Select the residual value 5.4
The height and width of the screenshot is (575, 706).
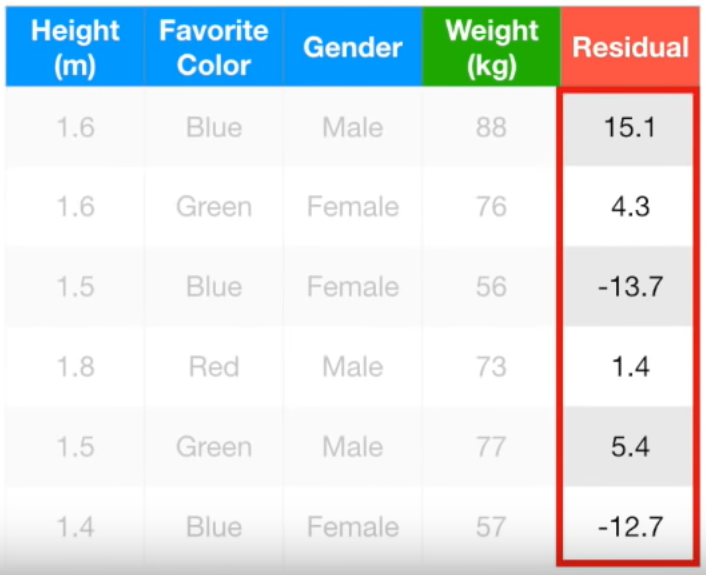coord(629,446)
